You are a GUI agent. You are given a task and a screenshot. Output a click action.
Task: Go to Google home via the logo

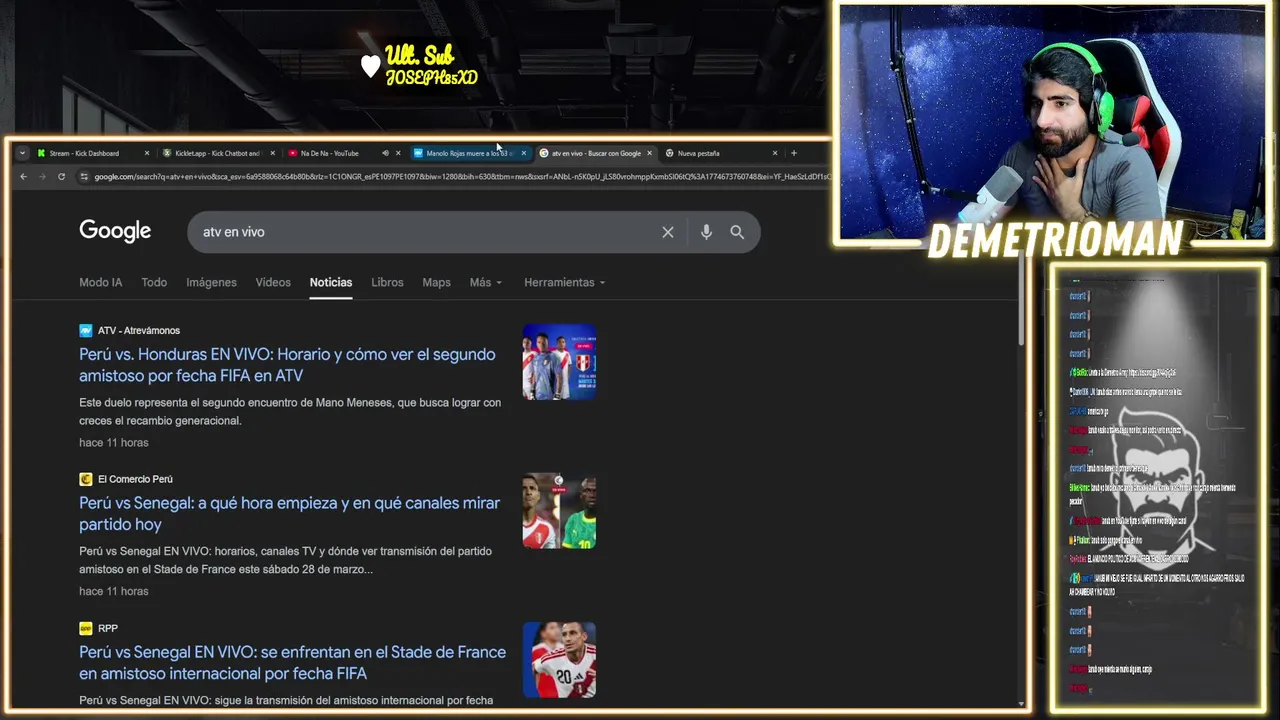click(115, 231)
